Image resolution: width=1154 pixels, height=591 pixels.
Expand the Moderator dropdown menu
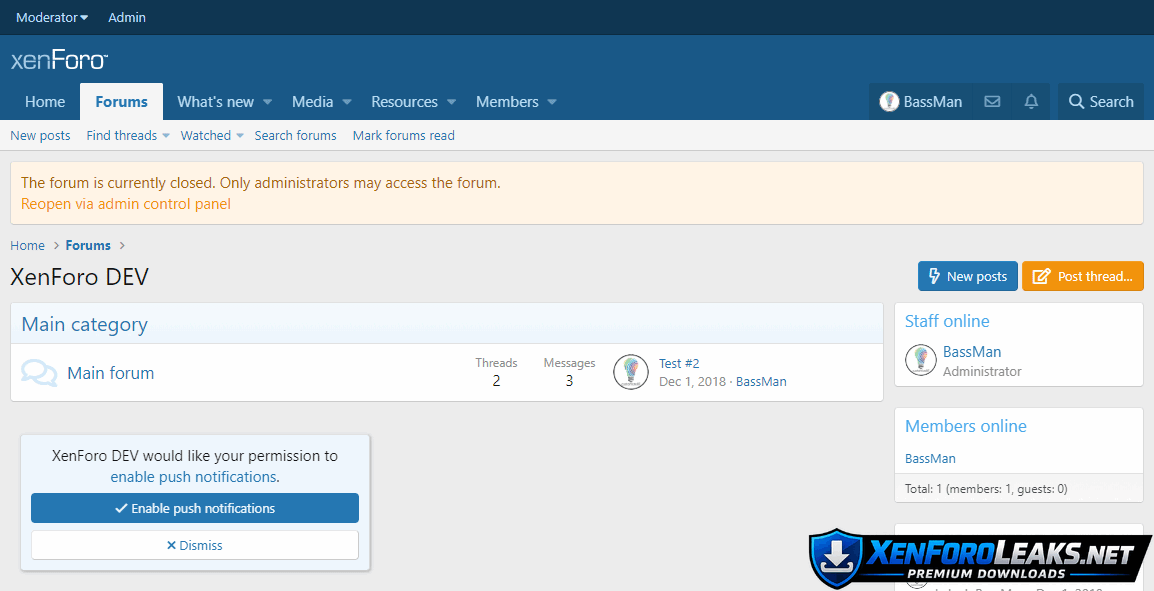tap(52, 17)
